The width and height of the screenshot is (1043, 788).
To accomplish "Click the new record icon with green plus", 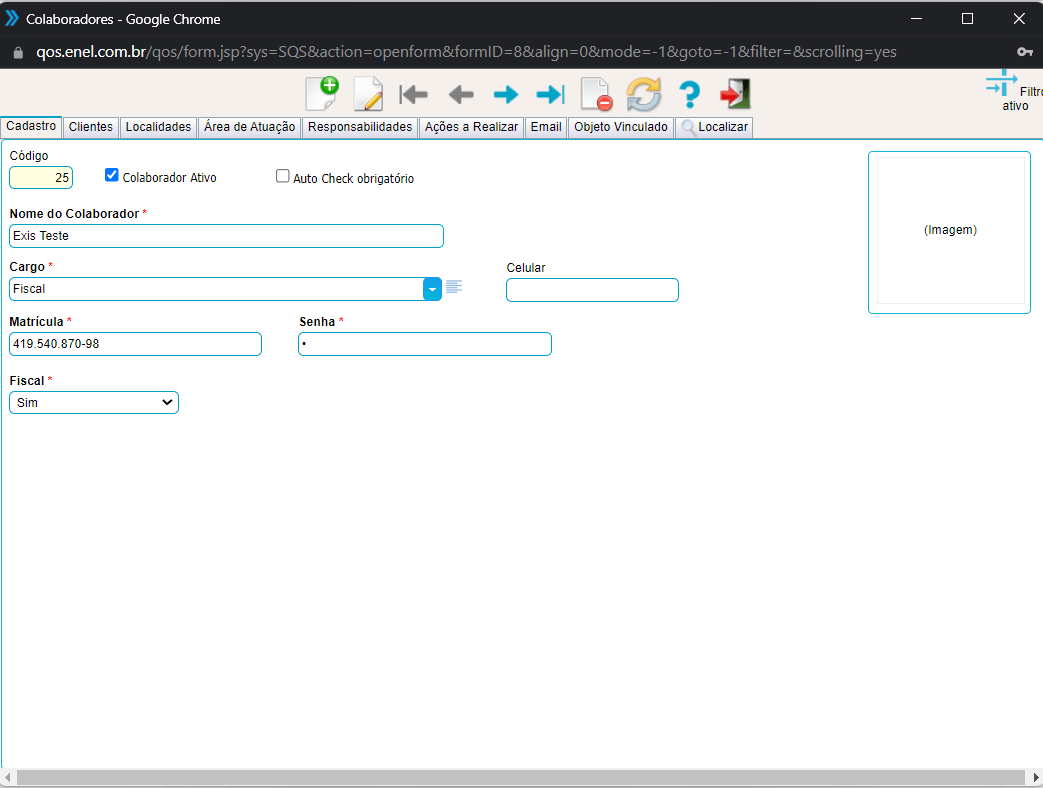I will 322,94.
